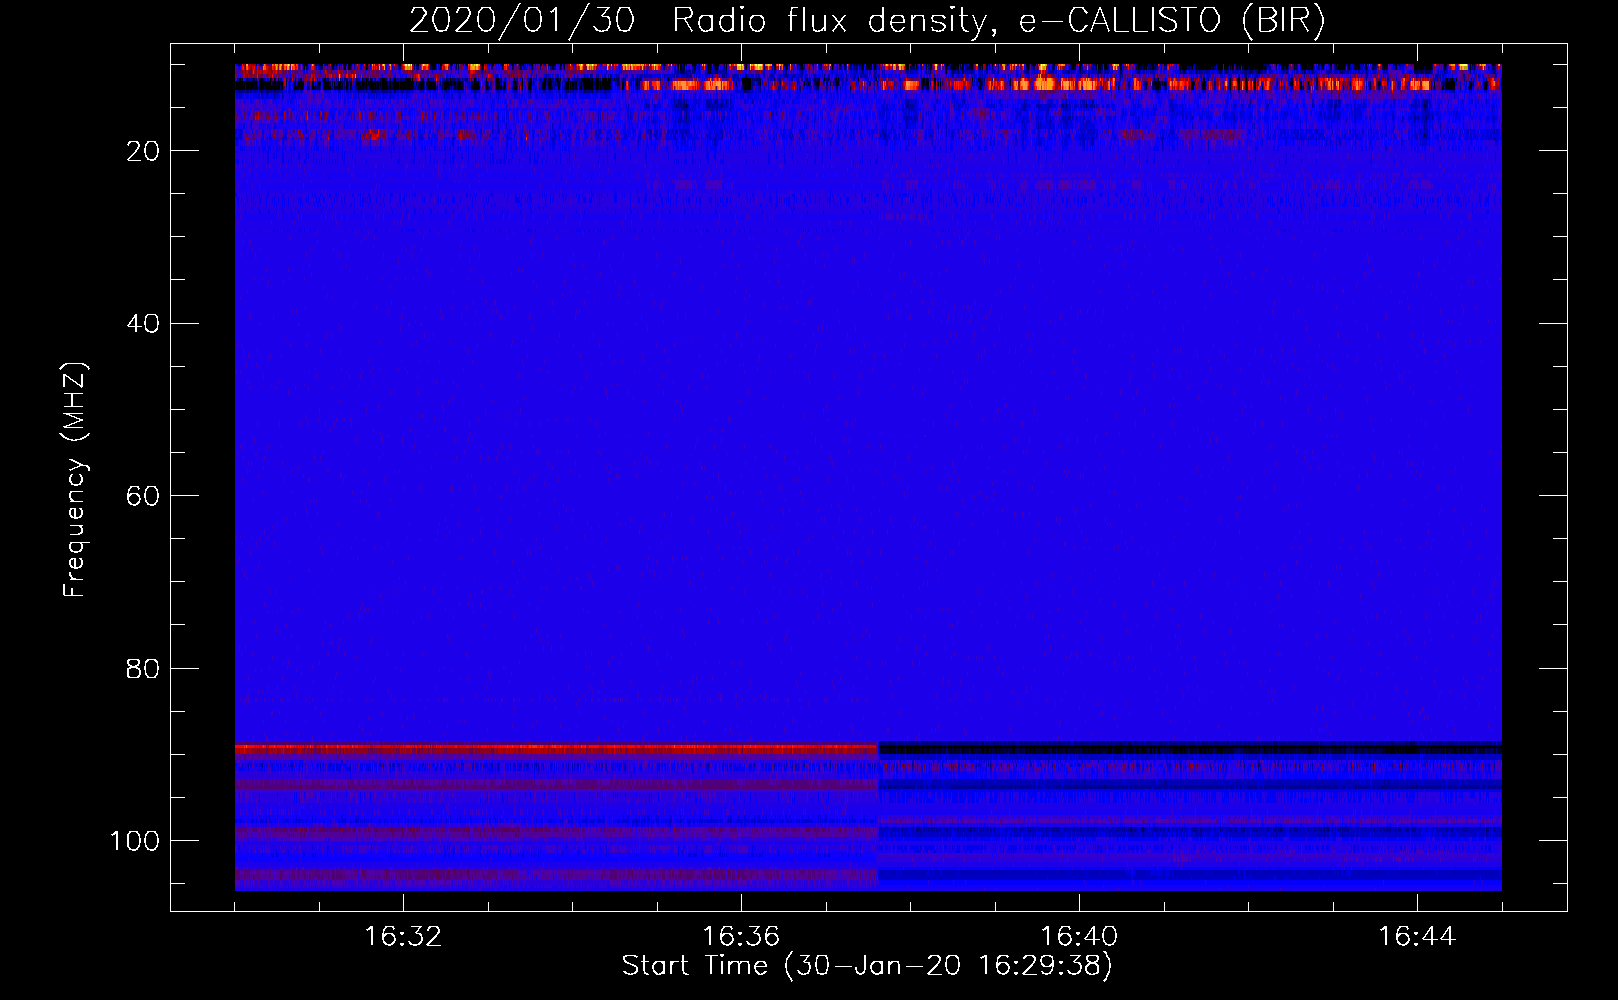The height and width of the screenshot is (1000, 1618).
Task: Click the "Frequency (MHZ)" axis label
Action: click(75, 479)
